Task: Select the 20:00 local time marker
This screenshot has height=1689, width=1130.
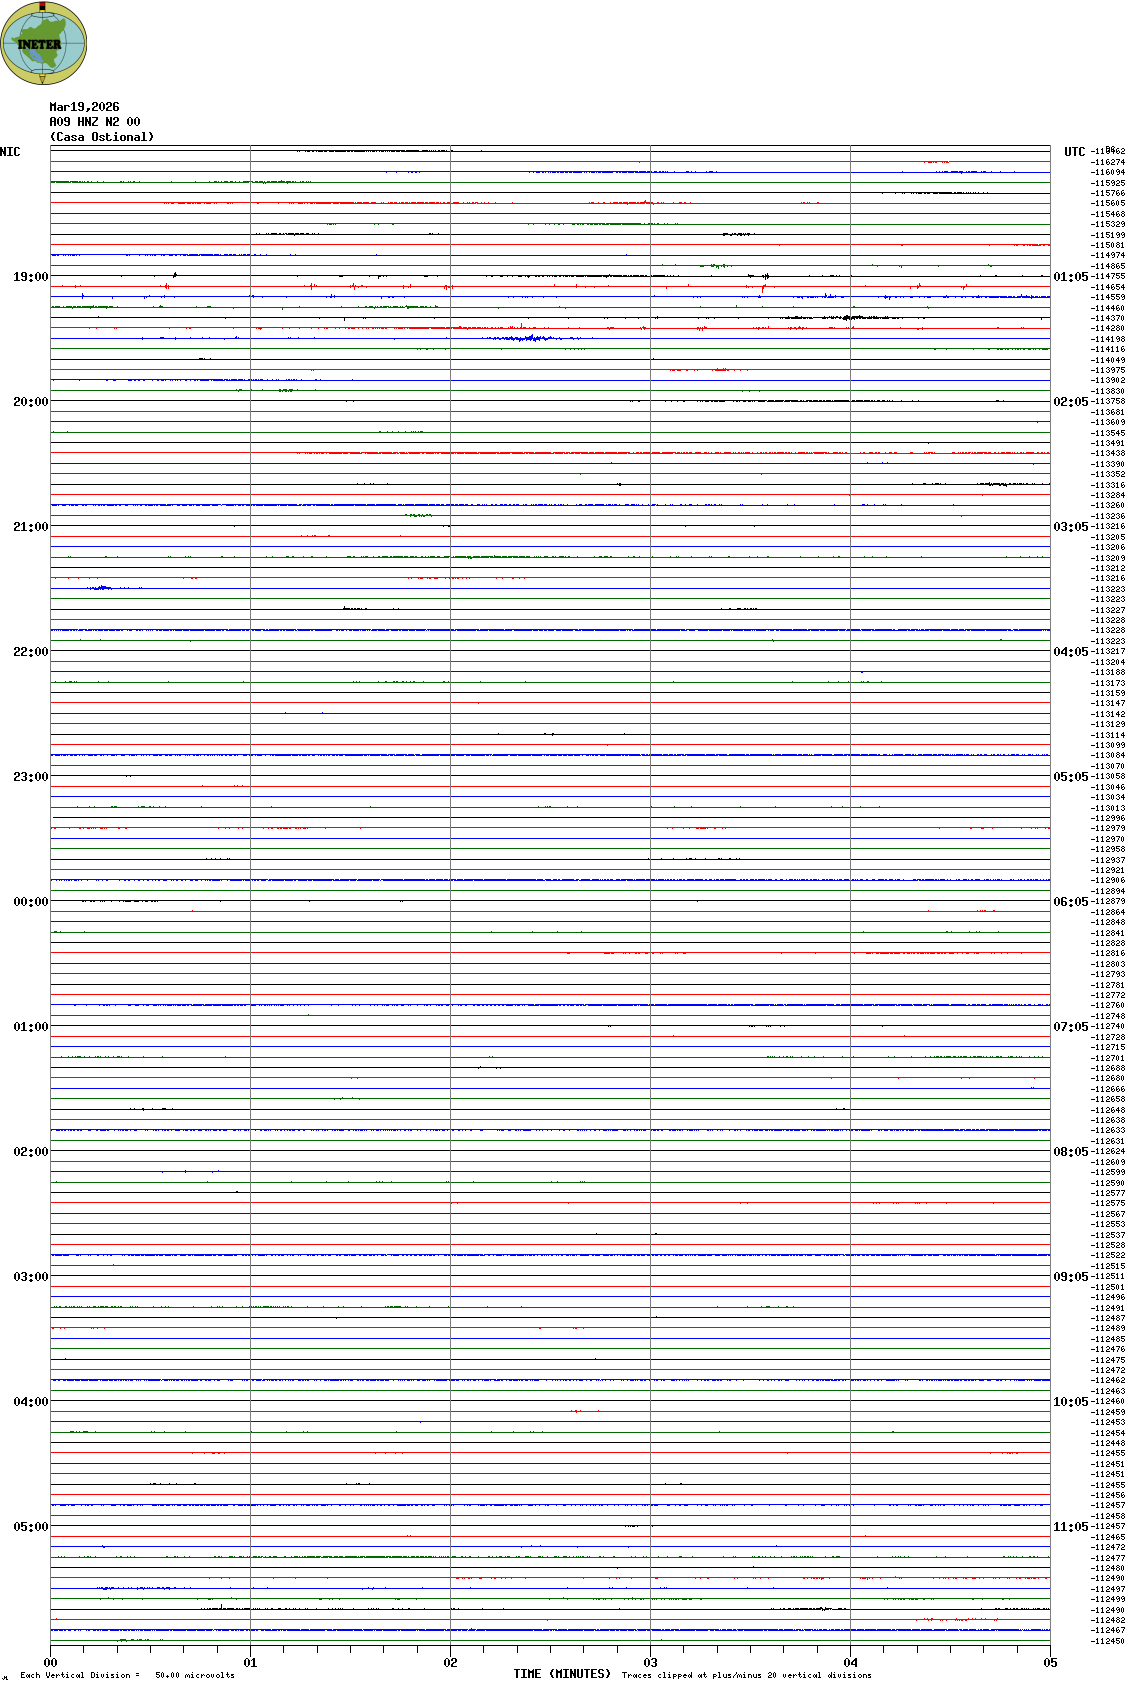Action: pyautogui.click(x=30, y=402)
